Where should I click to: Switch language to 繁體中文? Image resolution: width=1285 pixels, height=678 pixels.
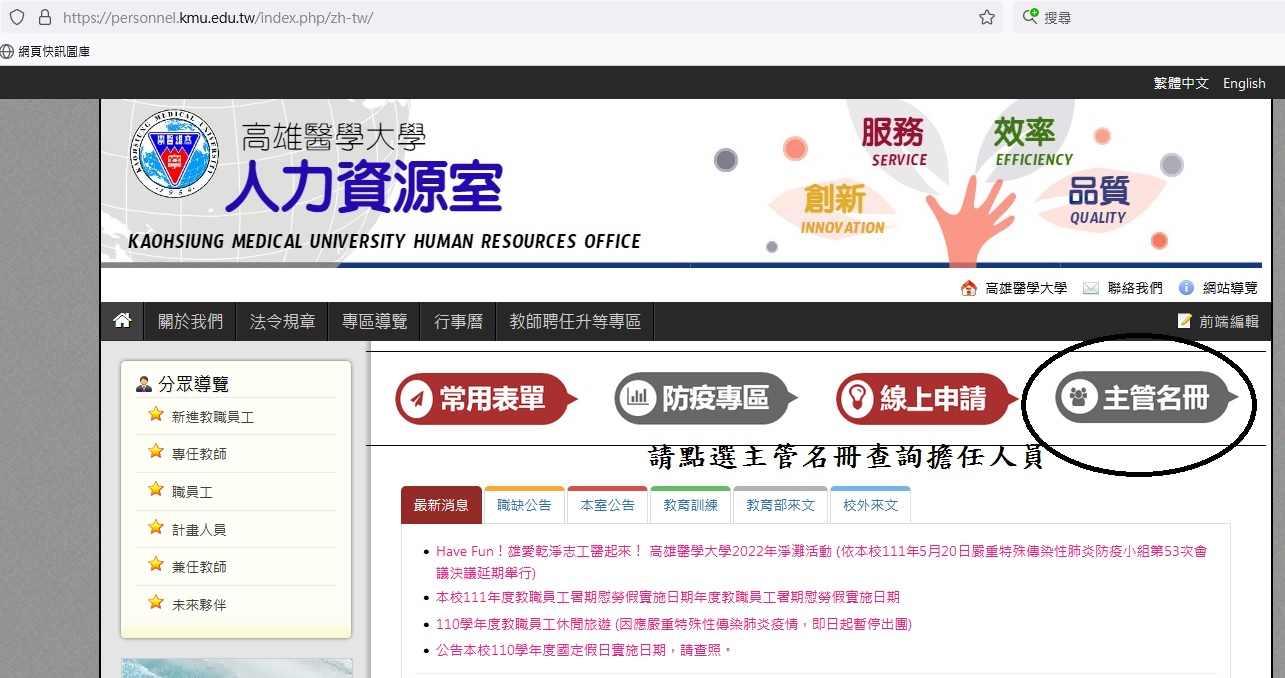click(x=1181, y=83)
